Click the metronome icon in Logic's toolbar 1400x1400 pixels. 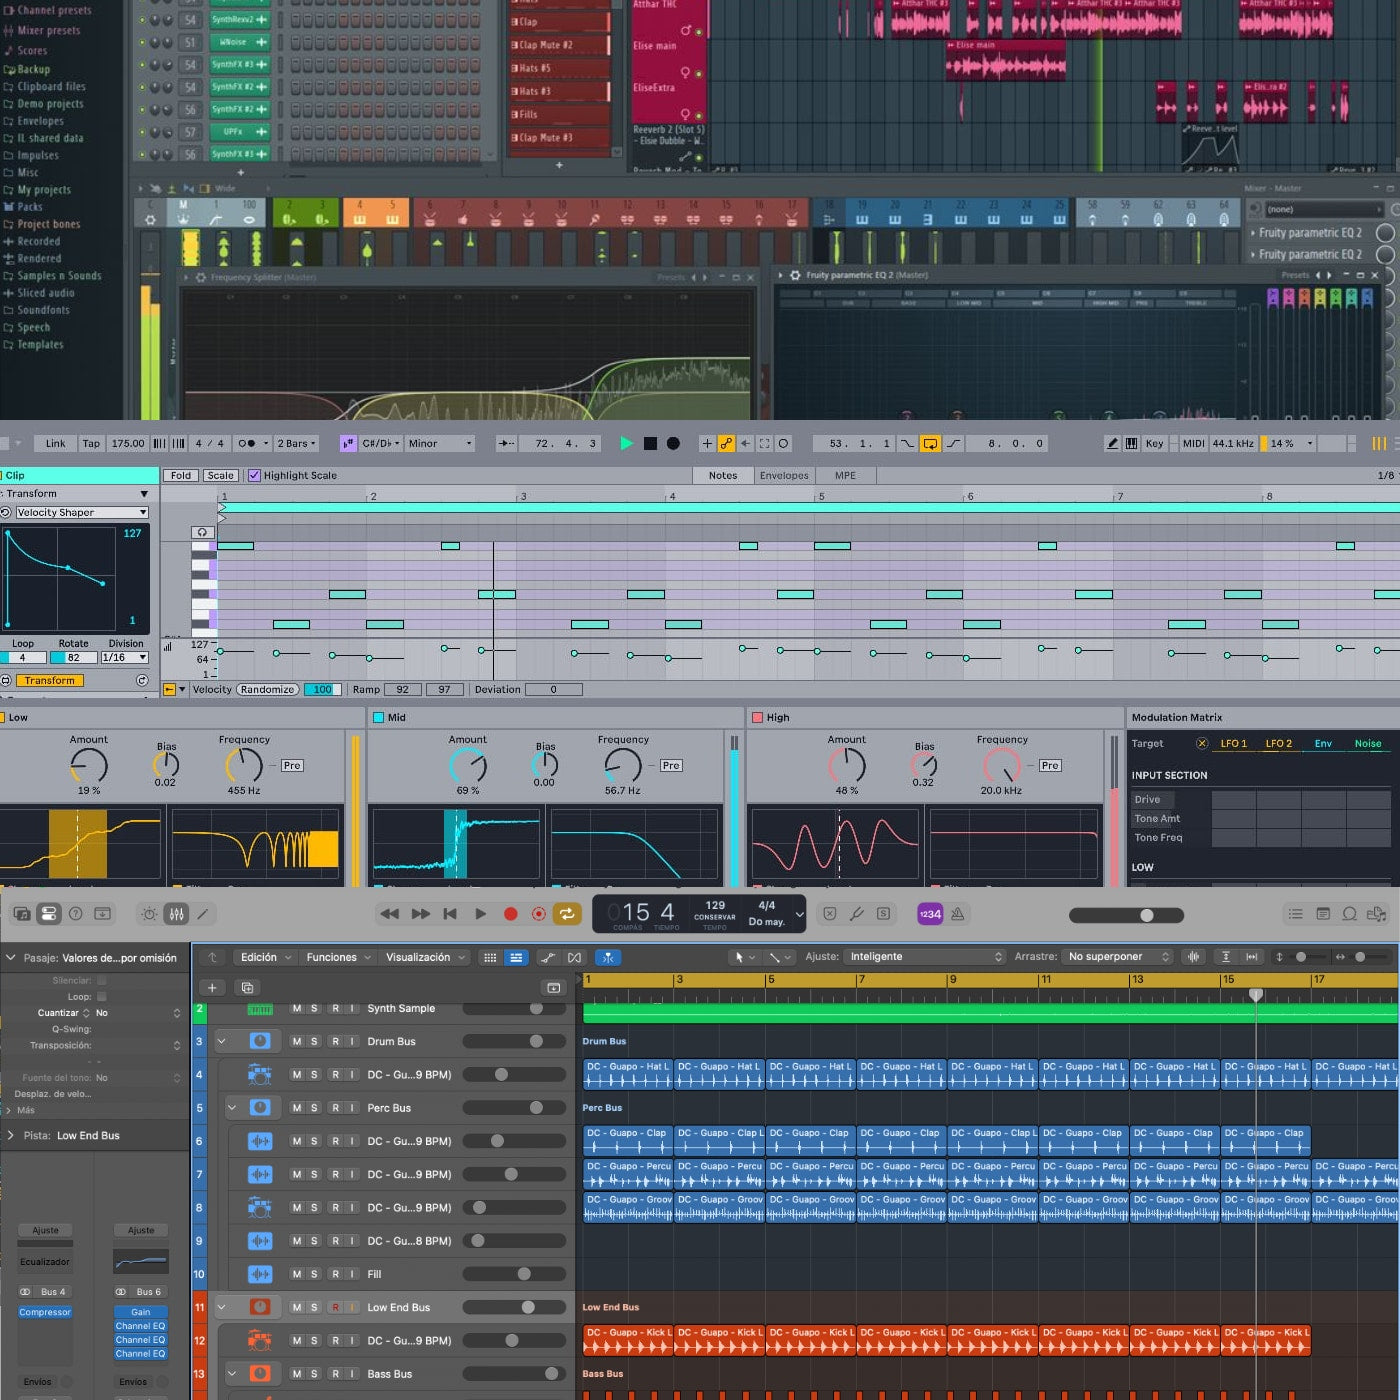[956, 913]
